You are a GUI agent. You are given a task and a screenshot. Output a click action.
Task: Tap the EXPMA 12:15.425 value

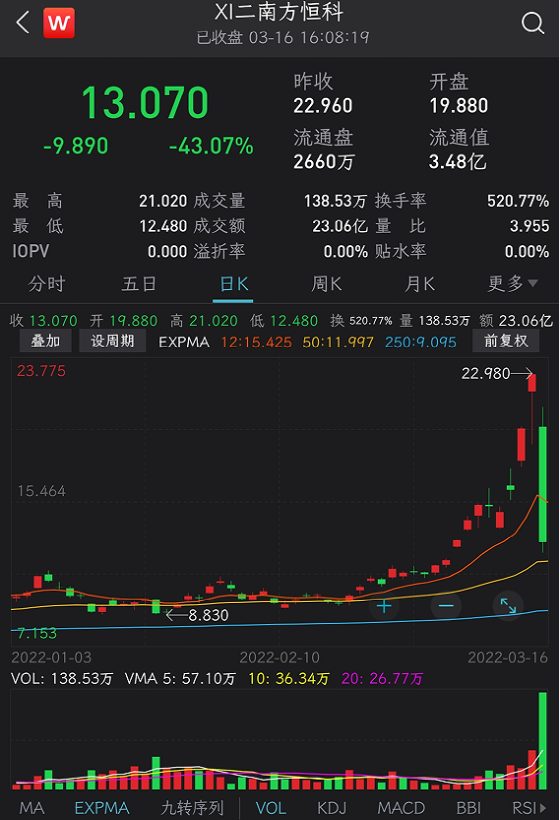[x=256, y=342]
